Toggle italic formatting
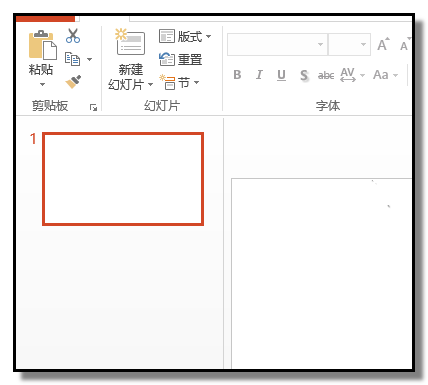 pyautogui.click(x=259, y=75)
